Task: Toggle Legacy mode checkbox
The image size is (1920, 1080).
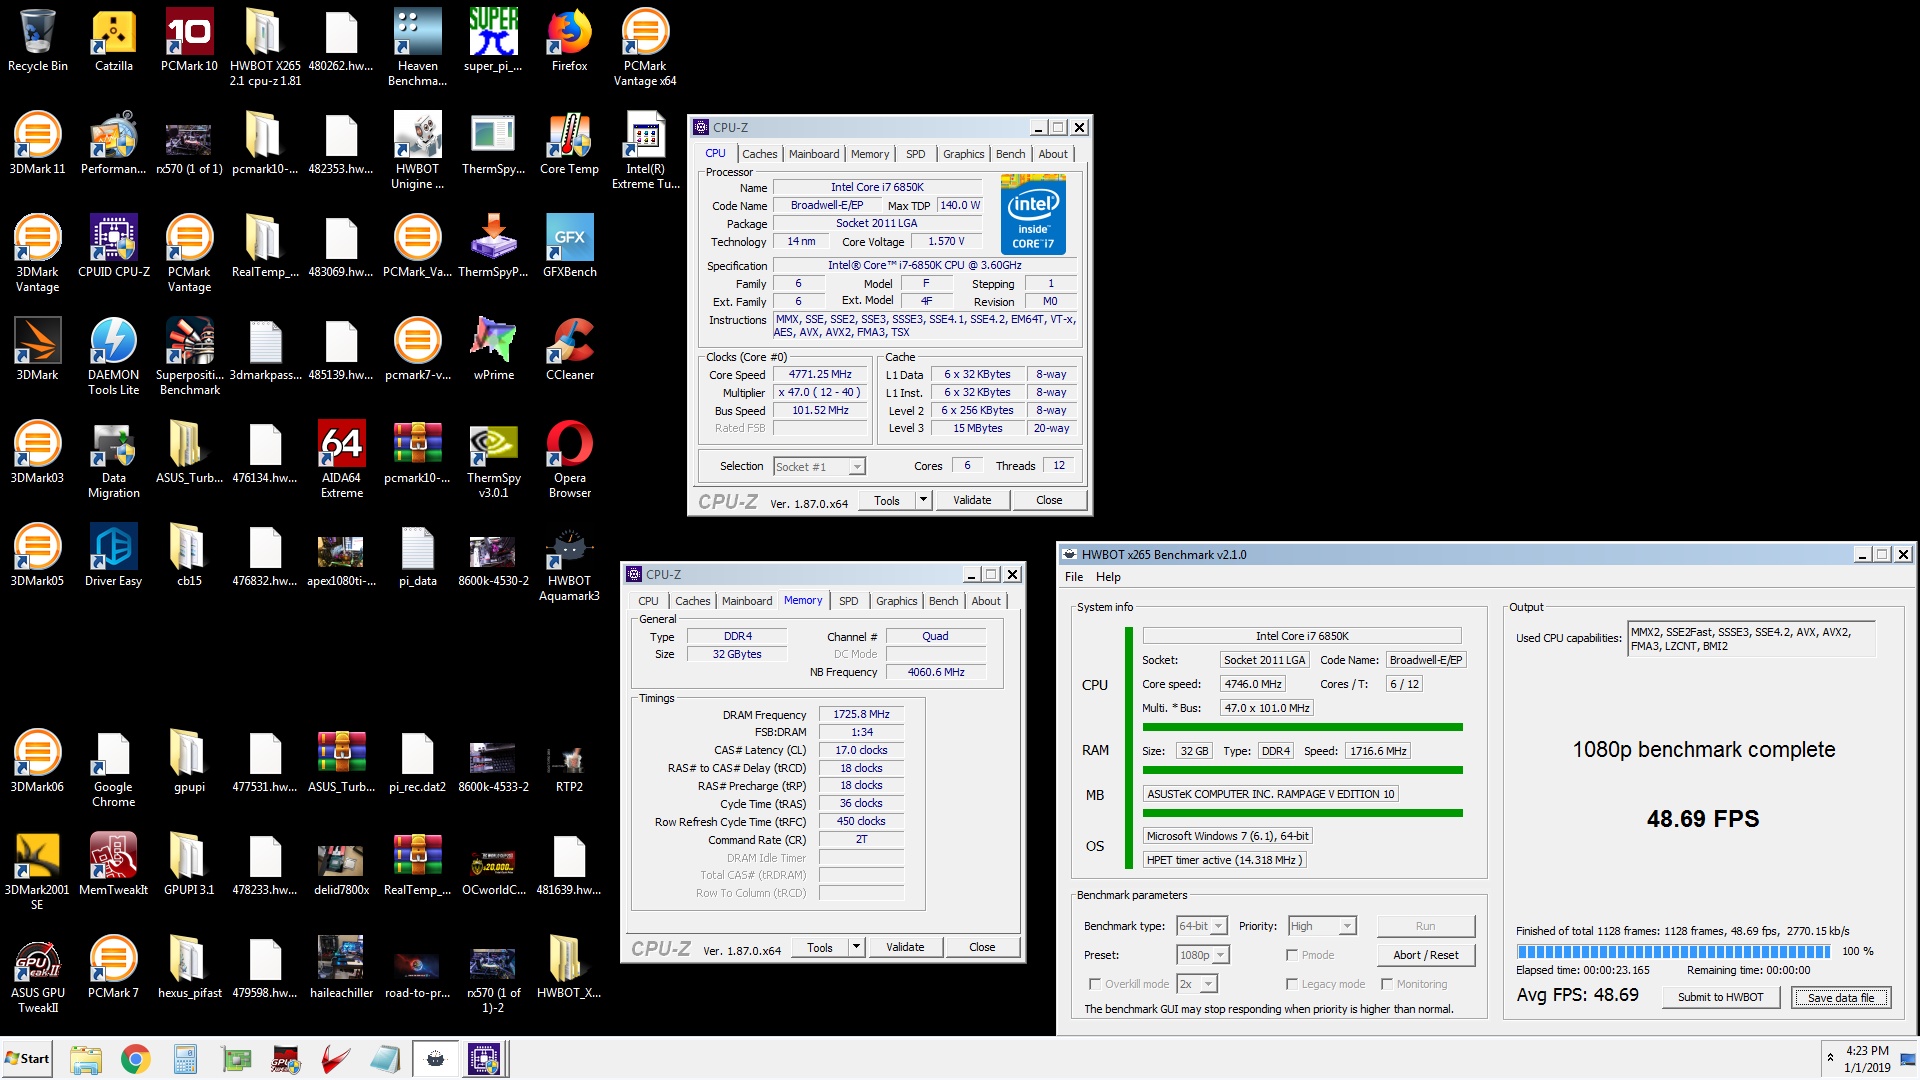Action: coord(1291,984)
